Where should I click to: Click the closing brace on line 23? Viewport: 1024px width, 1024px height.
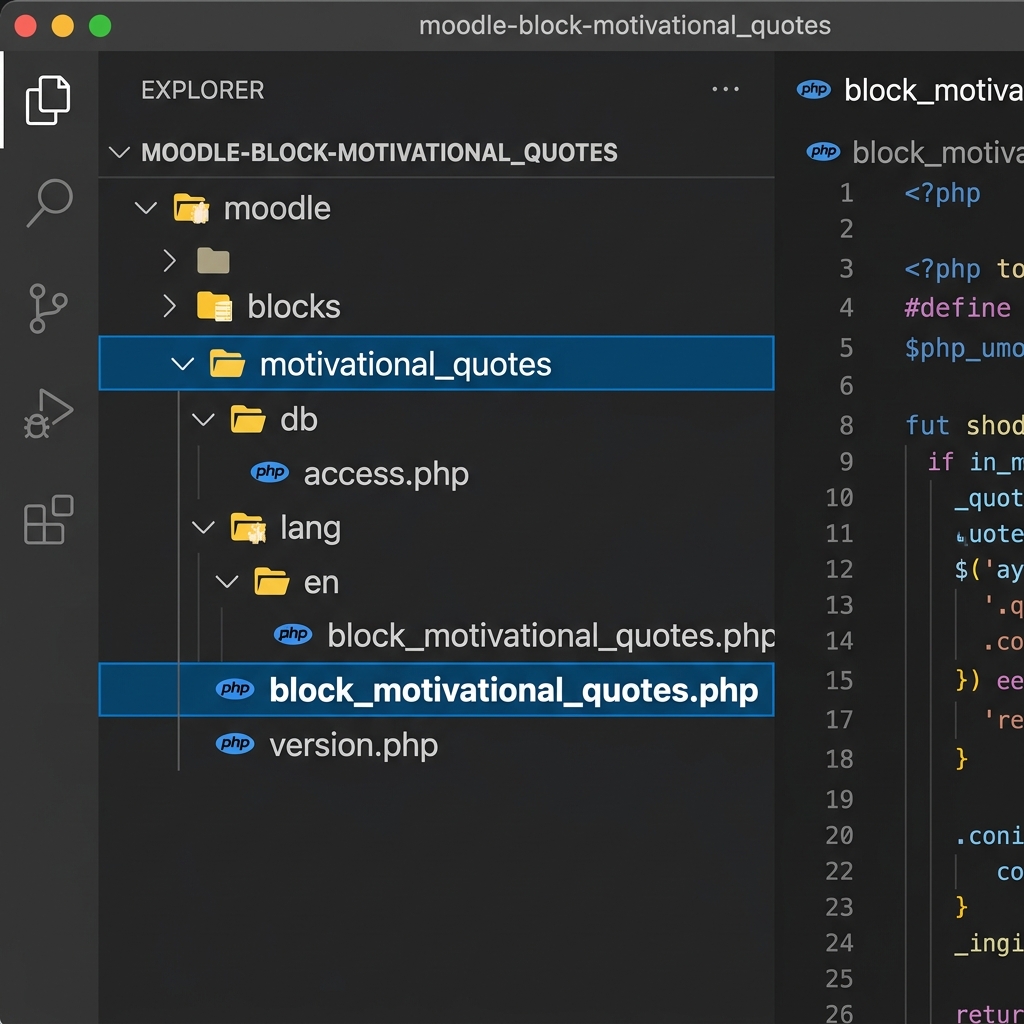click(961, 907)
